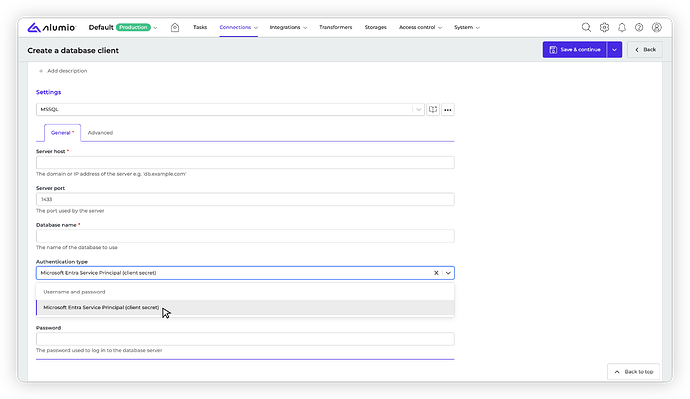Toggle the Authentication type dropdown arrow
This screenshot has width=690, height=399.
pos(448,273)
